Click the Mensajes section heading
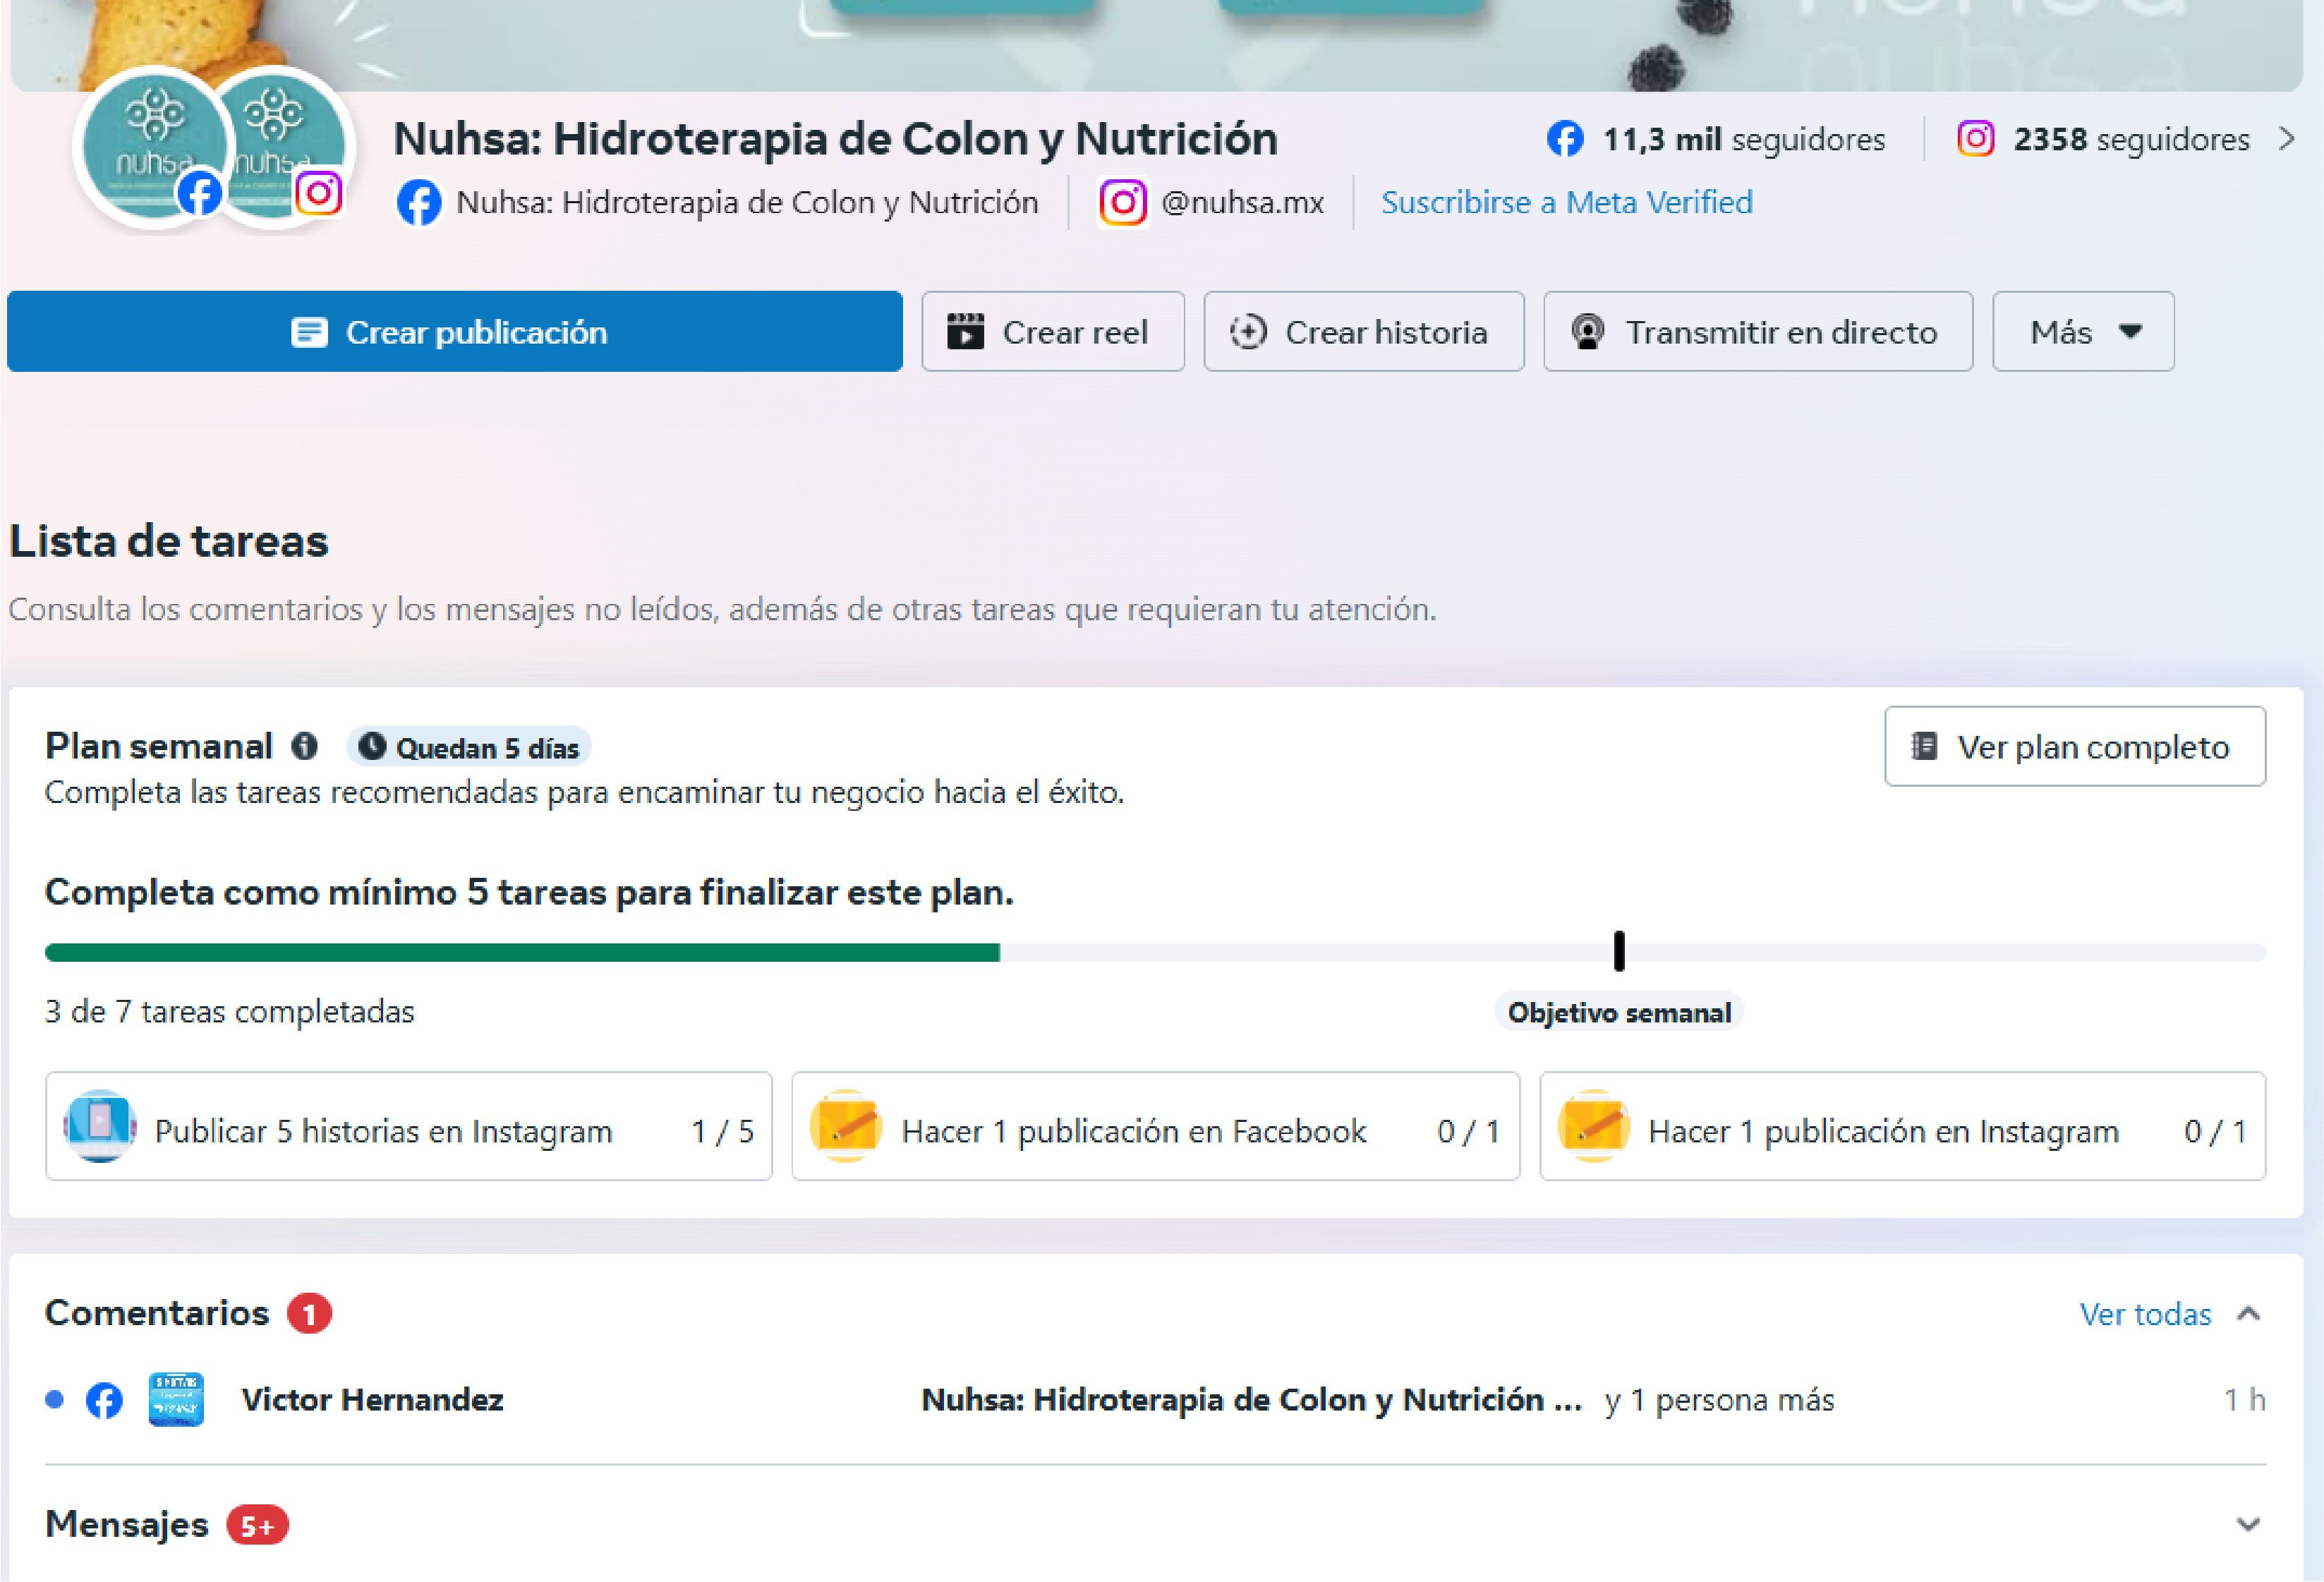This screenshot has height=1582, width=2324. pos(127,1525)
